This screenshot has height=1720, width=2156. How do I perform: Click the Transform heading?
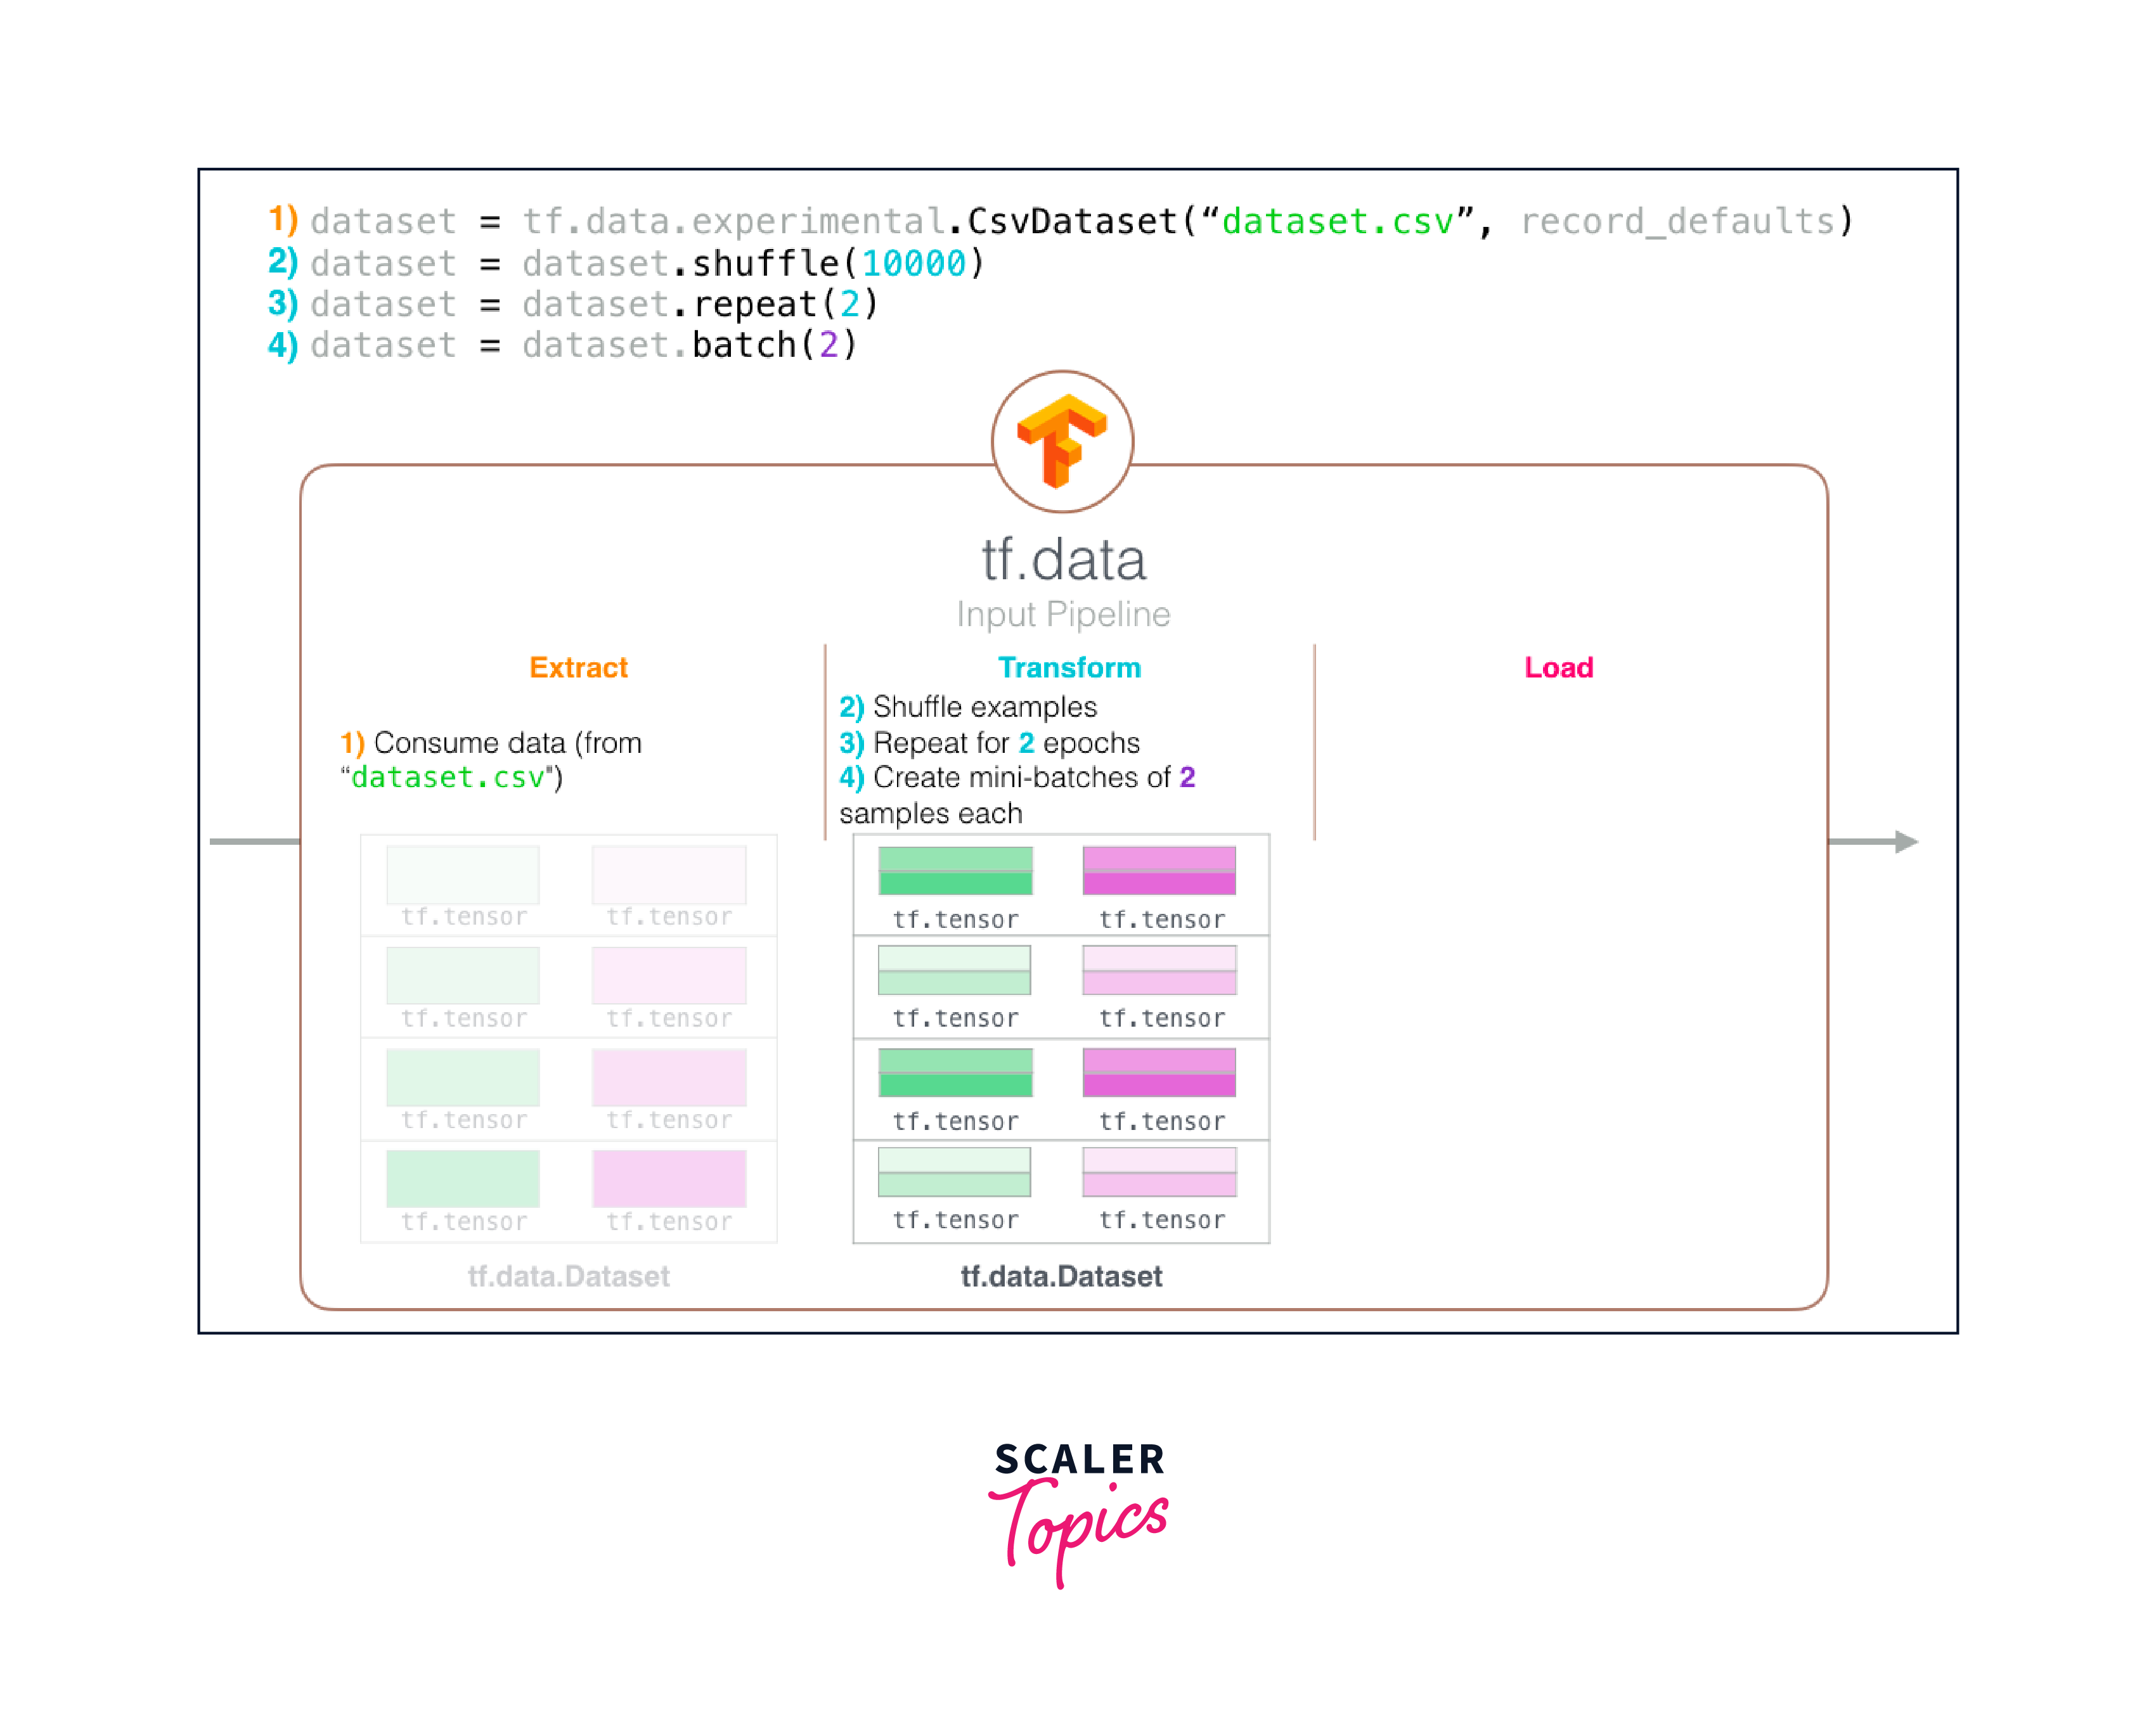(1069, 667)
